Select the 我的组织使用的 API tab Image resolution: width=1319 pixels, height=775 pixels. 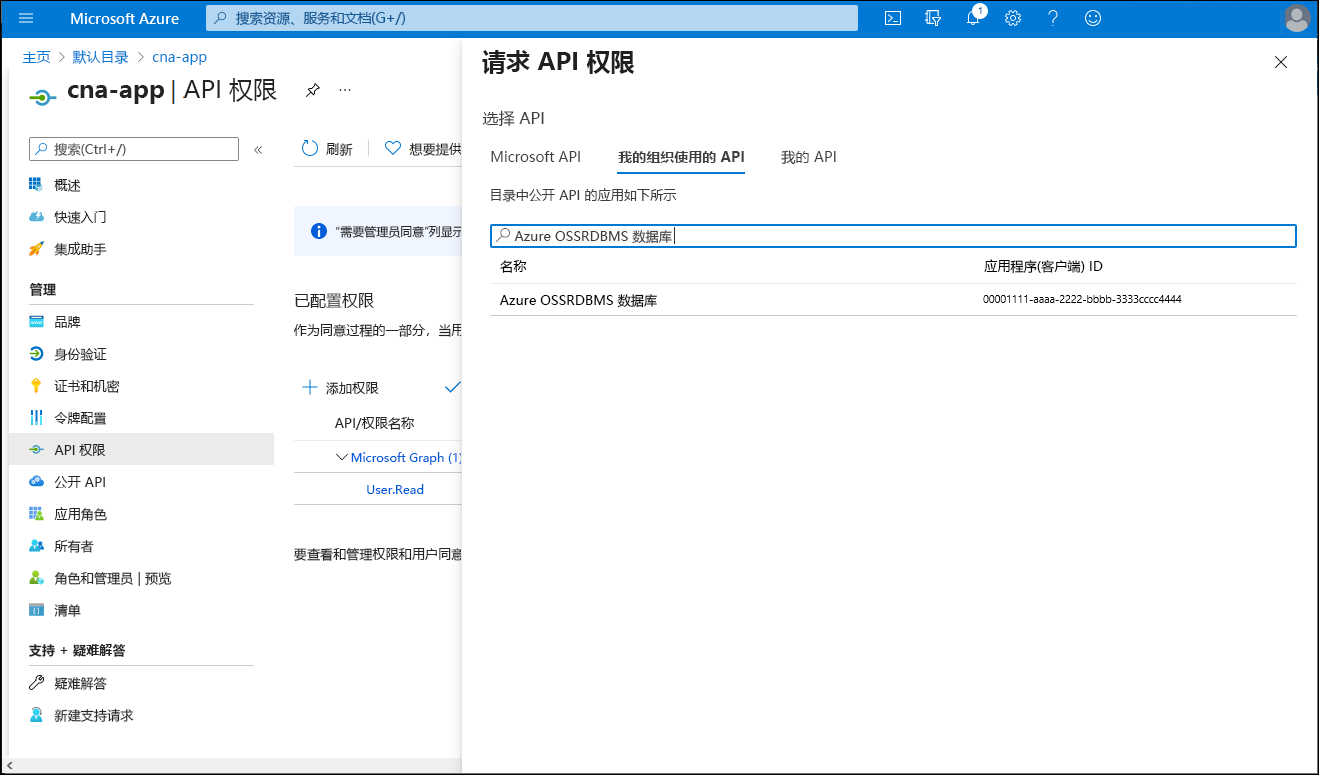pos(681,157)
